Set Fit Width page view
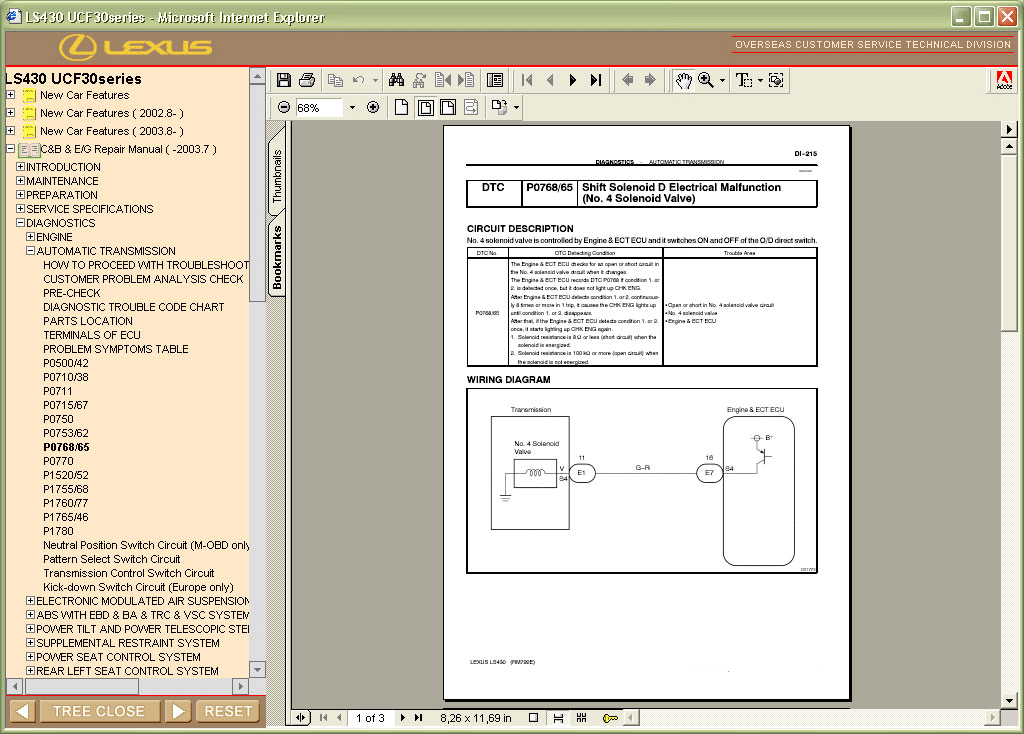The width and height of the screenshot is (1024, 734). (x=448, y=107)
